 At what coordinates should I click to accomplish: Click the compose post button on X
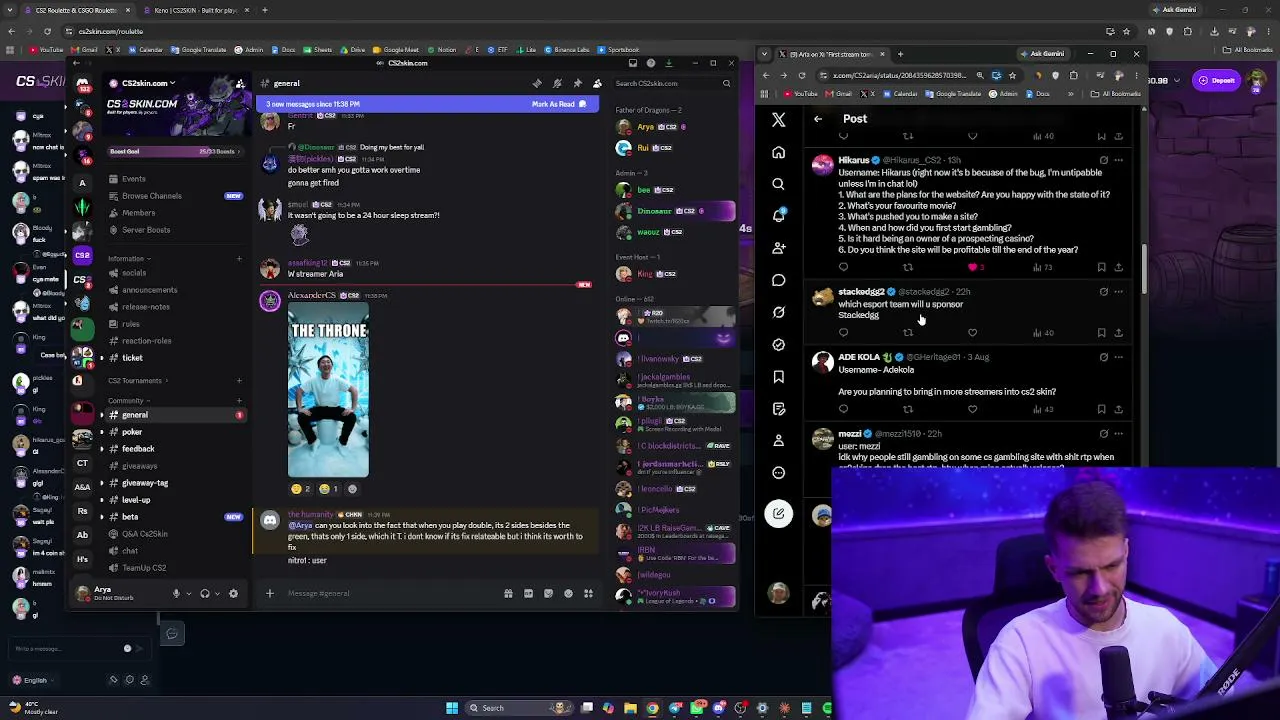click(778, 514)
